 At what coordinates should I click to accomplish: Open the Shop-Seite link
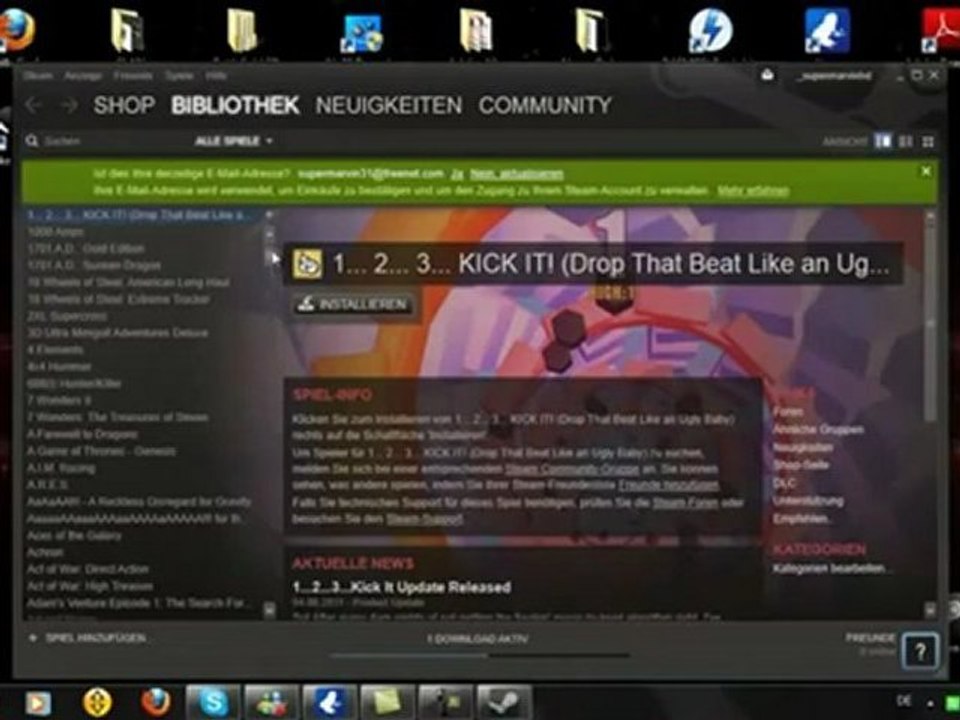click(801, 465)
